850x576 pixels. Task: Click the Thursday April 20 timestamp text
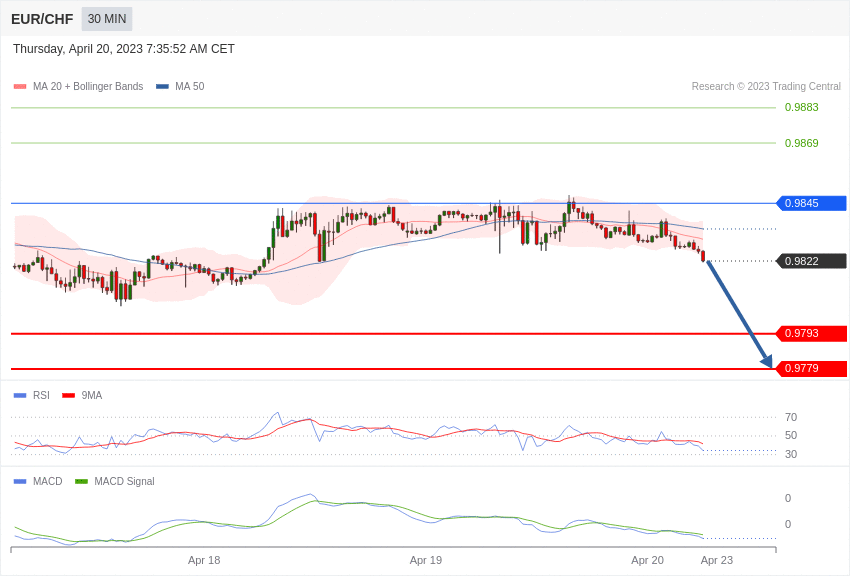click(x=124, y=49)
